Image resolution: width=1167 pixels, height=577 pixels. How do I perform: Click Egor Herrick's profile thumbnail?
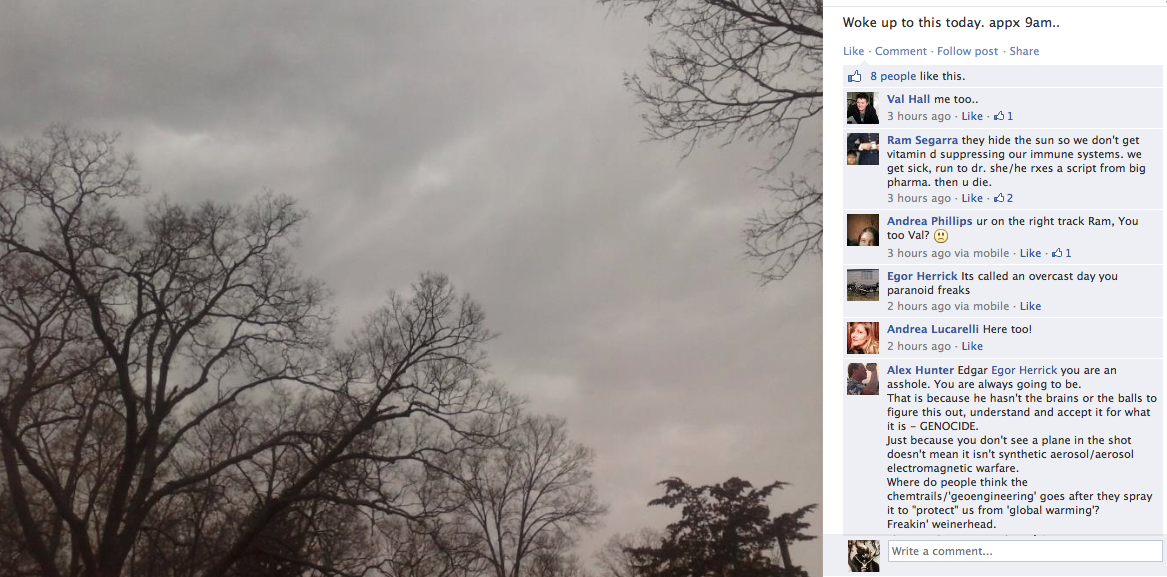863,285
